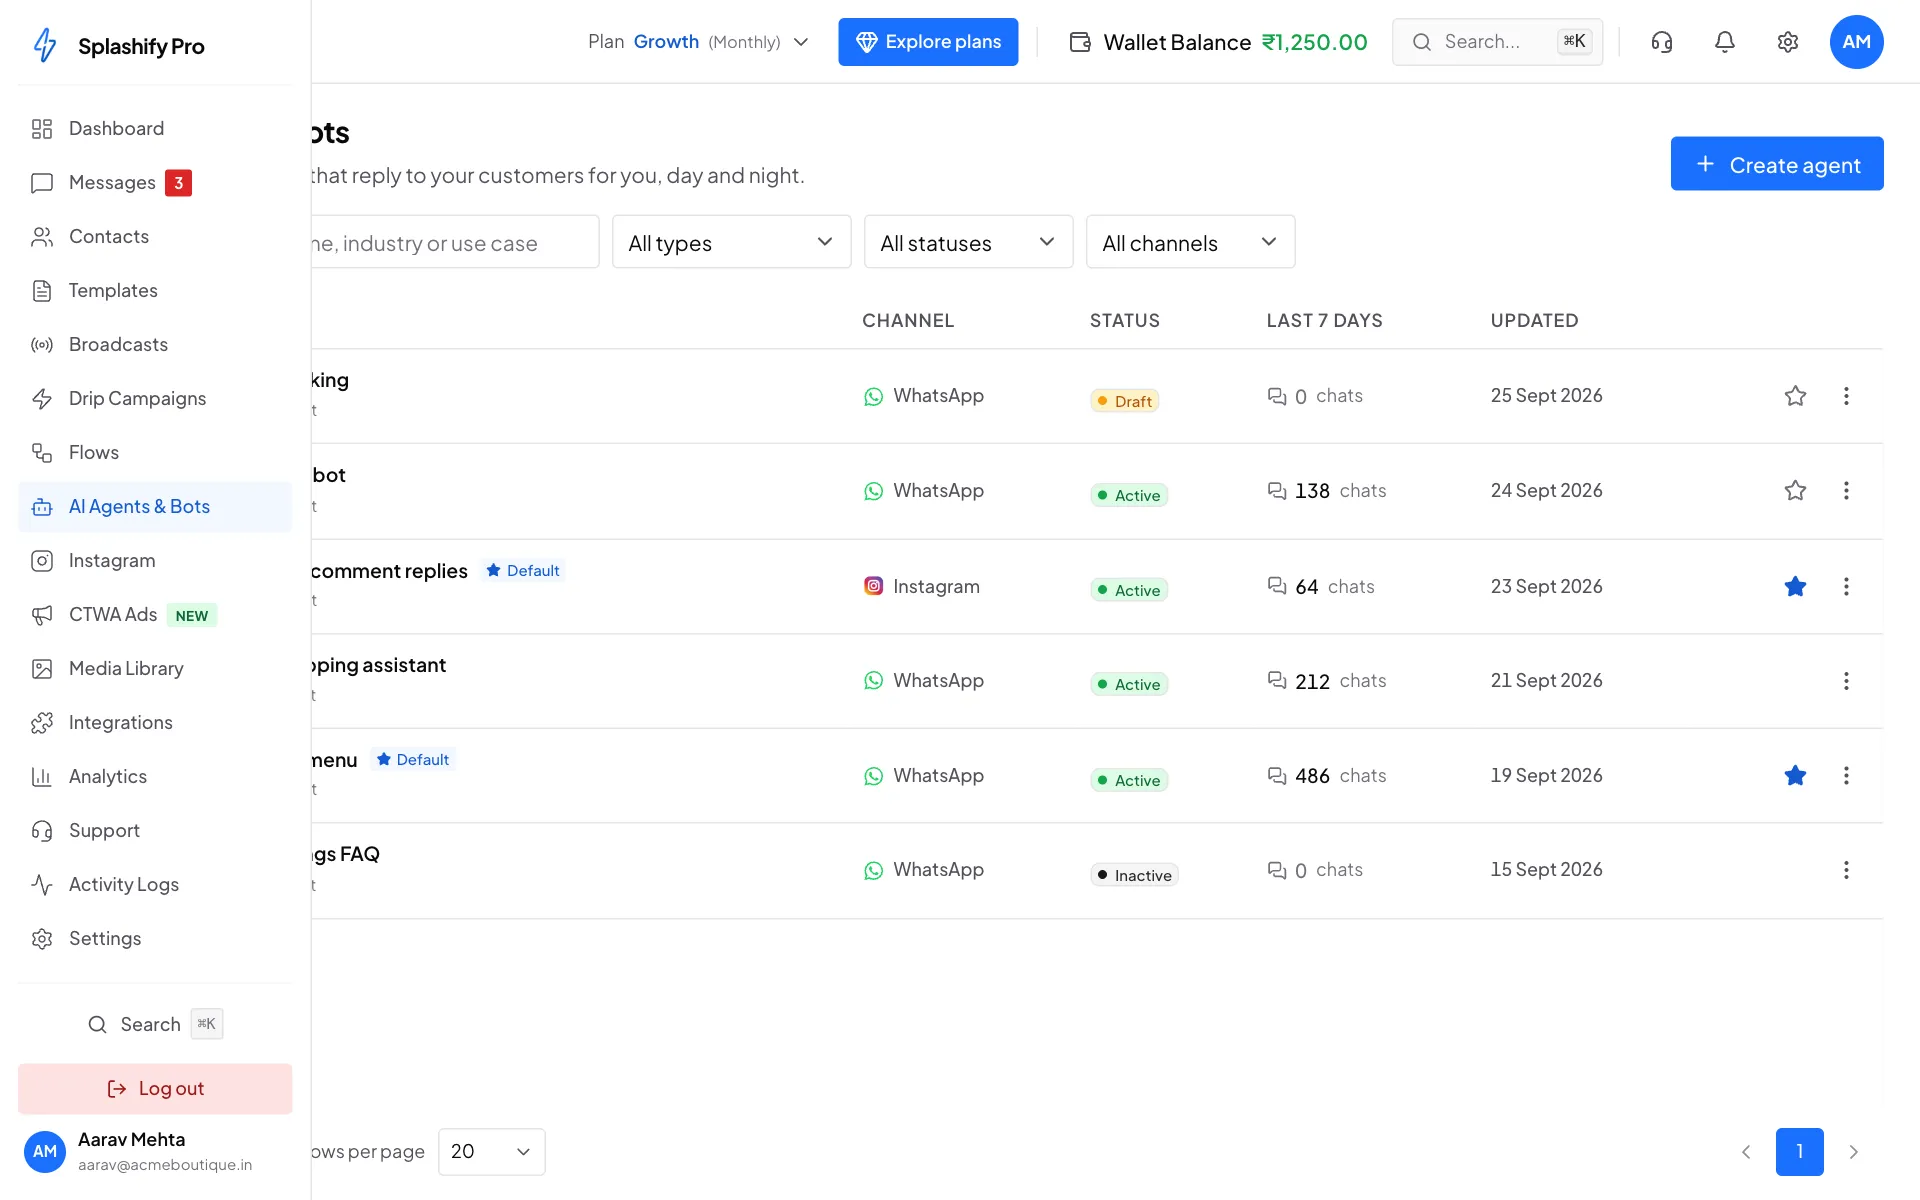Image resolution: width=1920 pixels, height=1200 pixels.
Task: Select page 1 in pagination
Action: pos(1799,1152)
